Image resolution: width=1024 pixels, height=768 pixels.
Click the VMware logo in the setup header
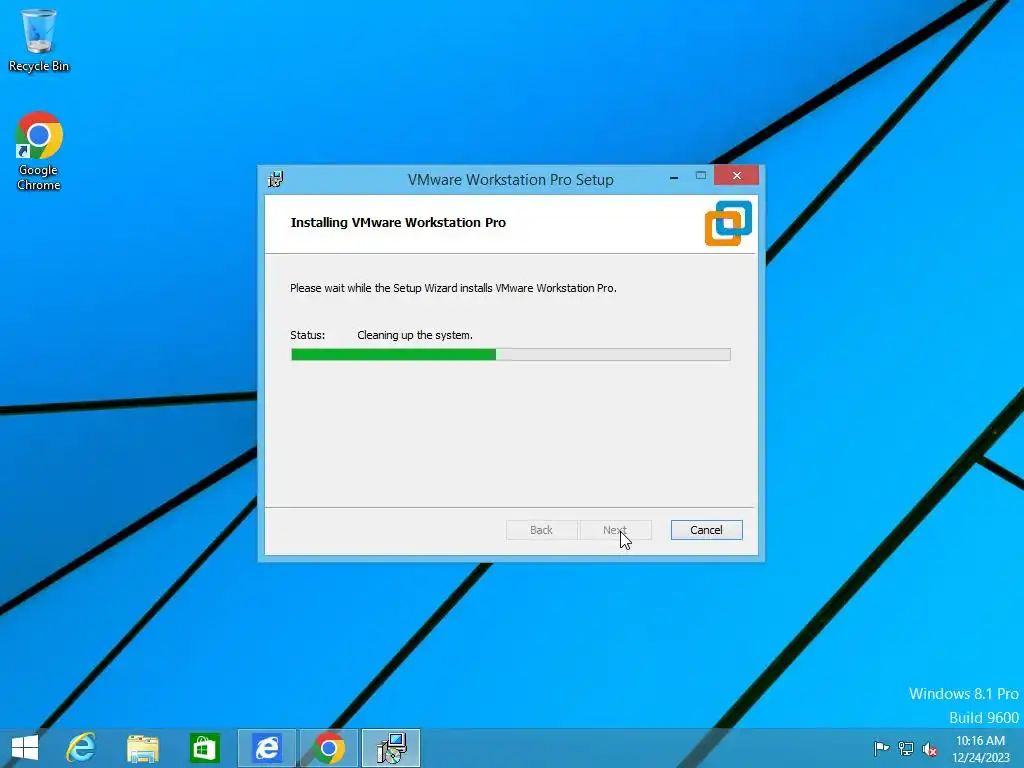[x=728, y=223]
